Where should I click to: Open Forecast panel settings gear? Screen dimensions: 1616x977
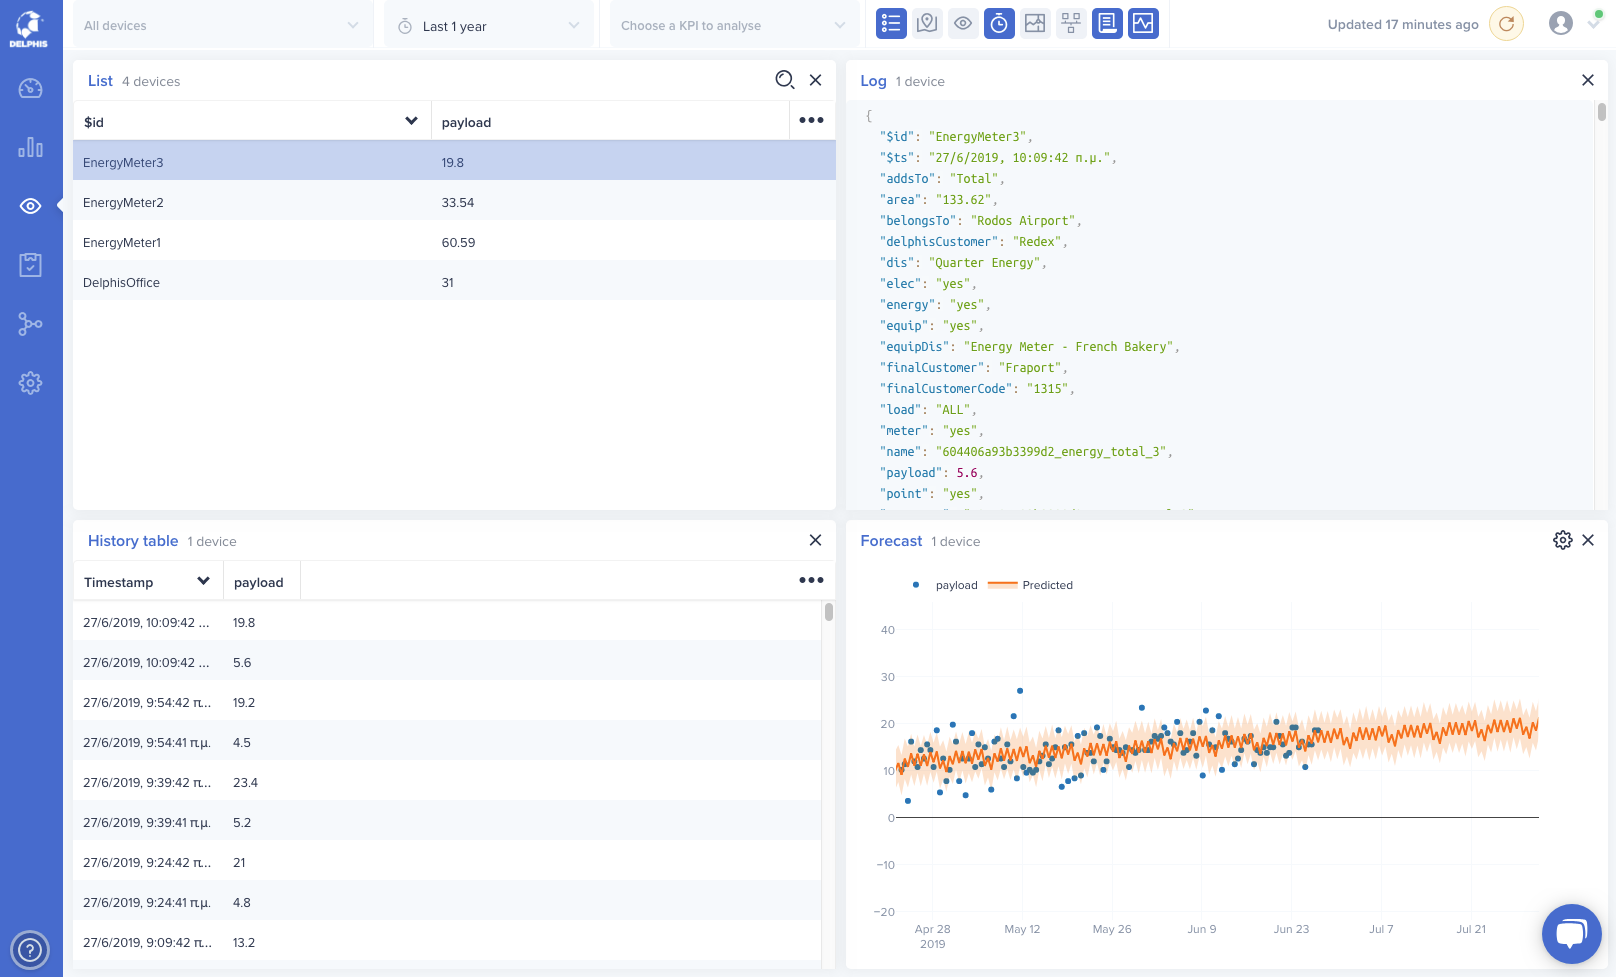tap(1562, 540)
